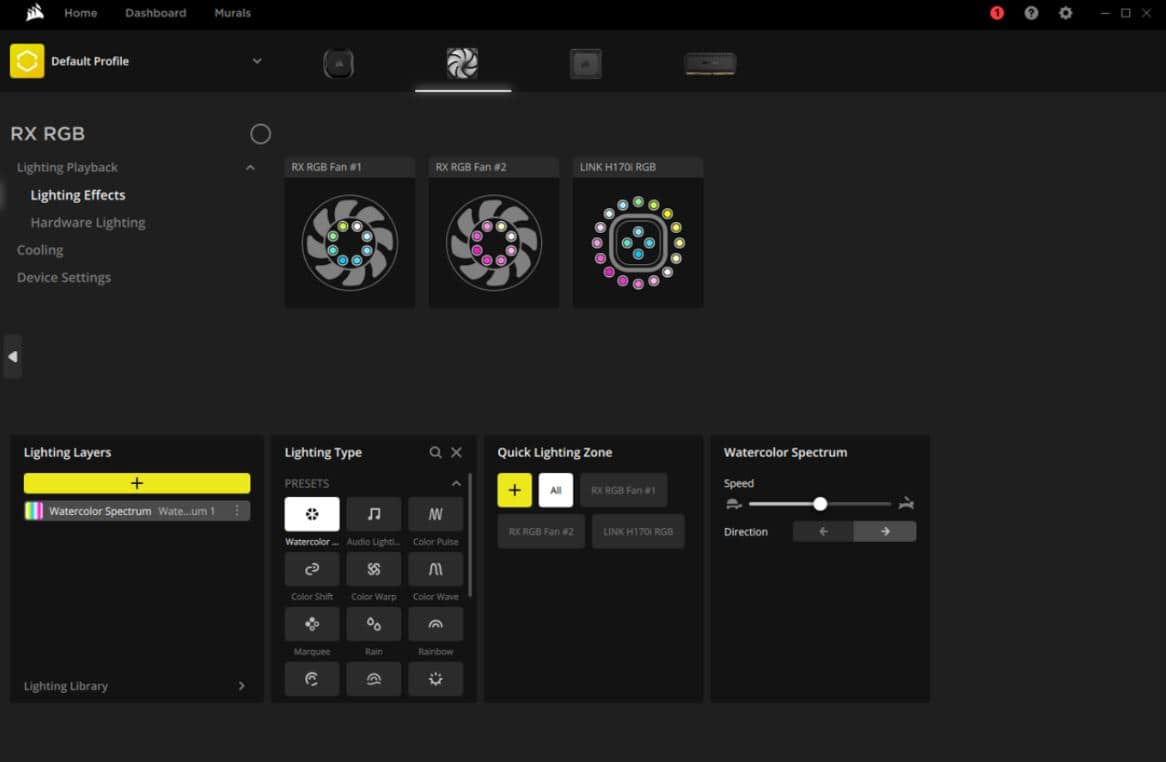Click the fast rabbit speed icon
Viewport: 1166px width, 762px height.
pyautogui.click(x=906, y=504)
